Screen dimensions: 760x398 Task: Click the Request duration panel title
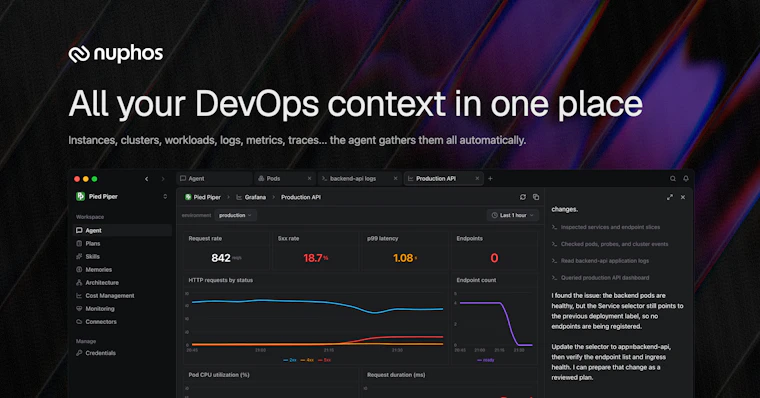click(x=396, y=375)
